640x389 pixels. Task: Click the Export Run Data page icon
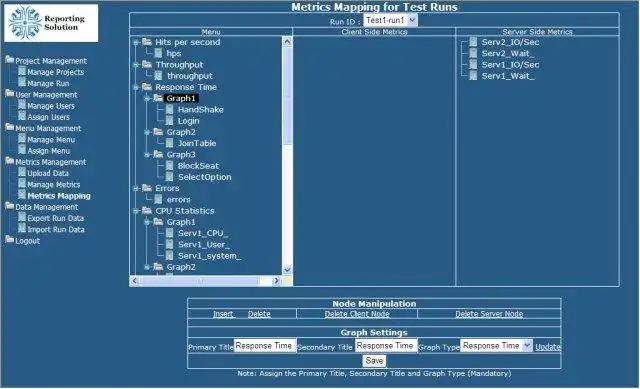coord(22,218)
